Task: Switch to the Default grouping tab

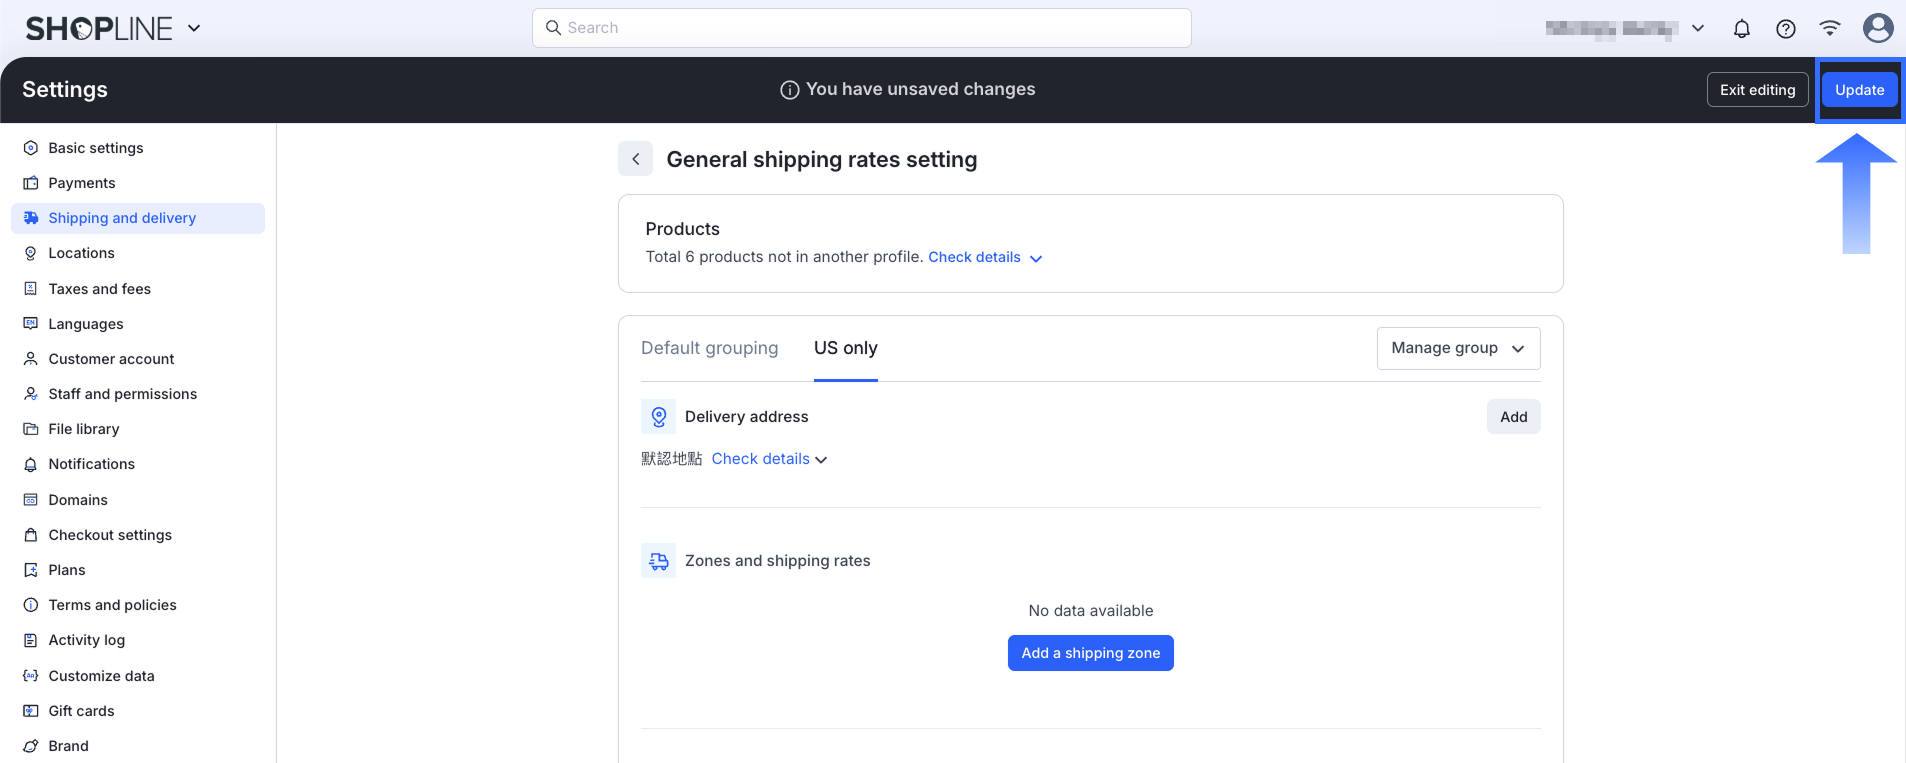Action: tap(709, 348)
